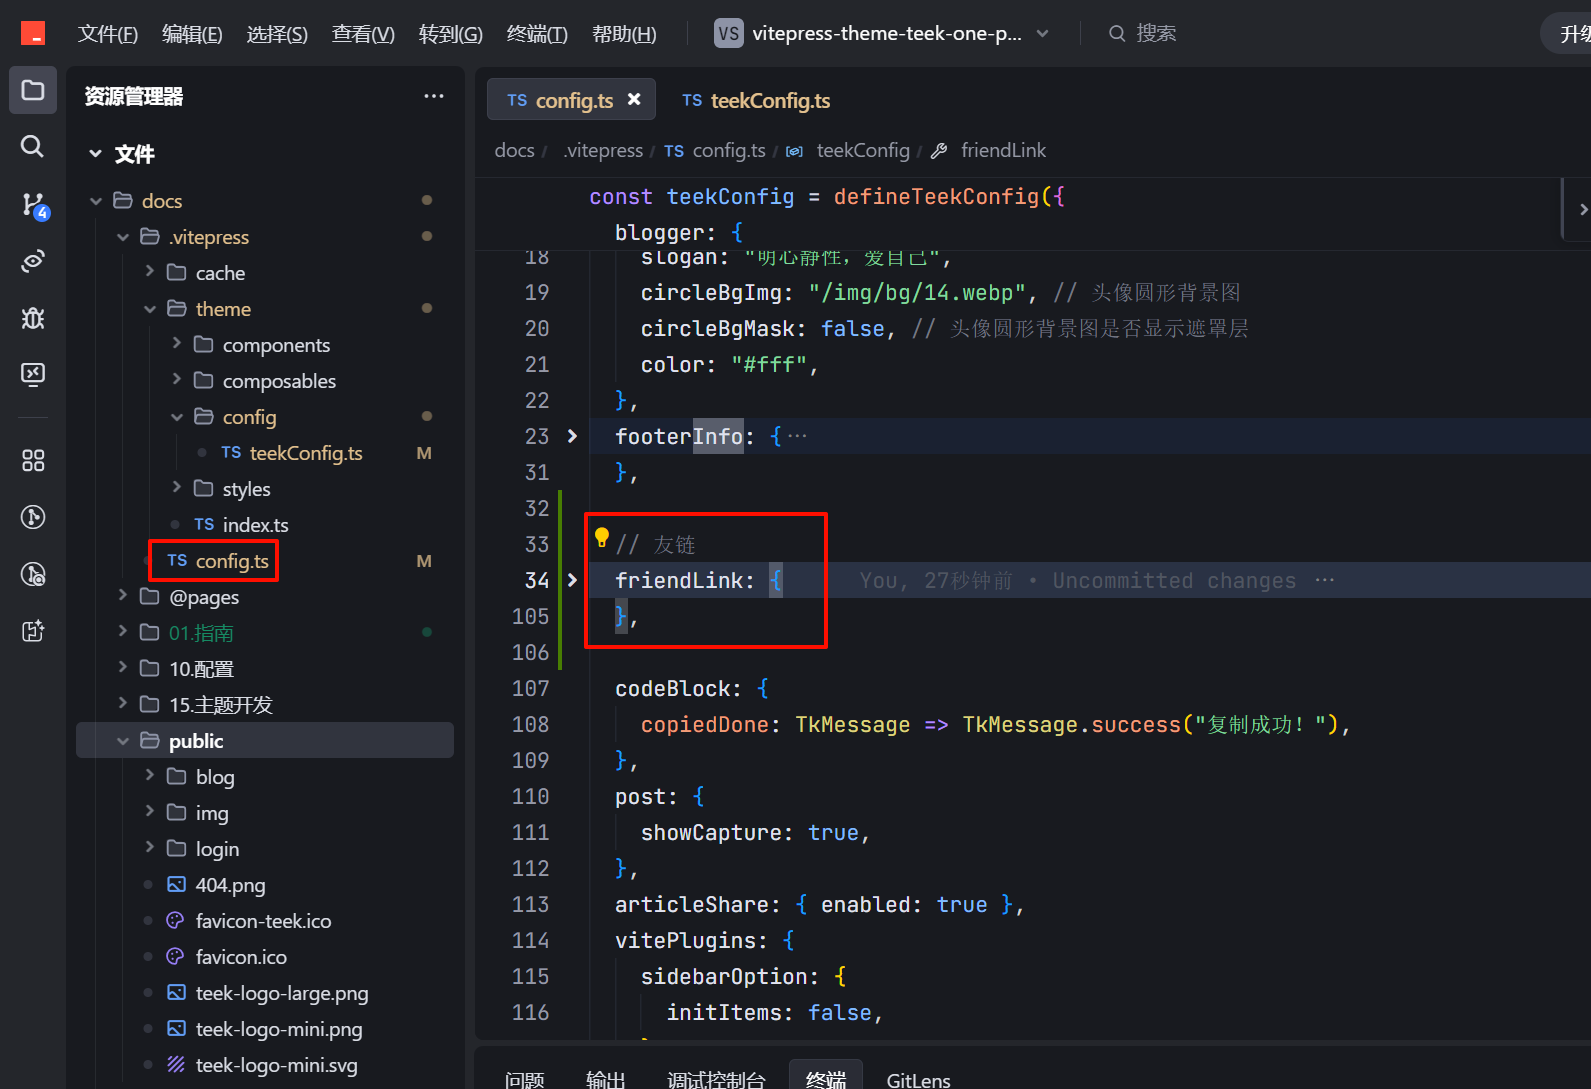Click the lightbulb code action icon
The image size is (1591, 1089).
tap(601, 538)
